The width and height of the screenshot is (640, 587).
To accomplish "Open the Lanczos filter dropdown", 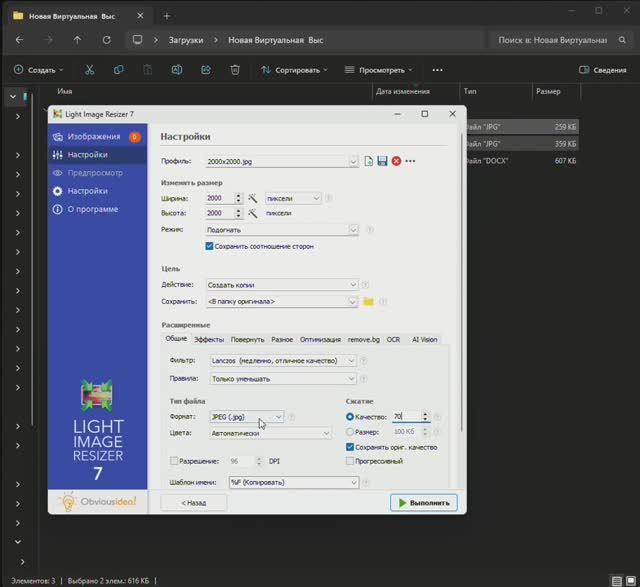I will (283, 360).
